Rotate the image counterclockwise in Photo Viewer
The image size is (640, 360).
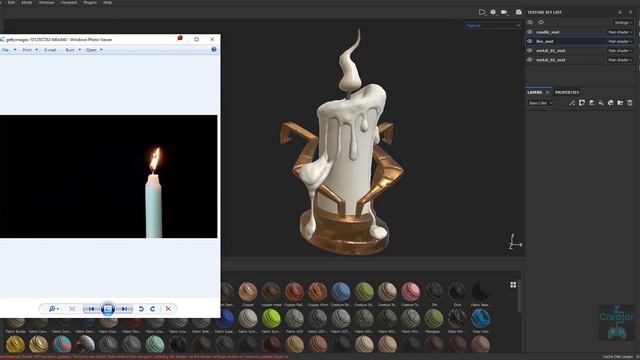[x=141, y=309]
